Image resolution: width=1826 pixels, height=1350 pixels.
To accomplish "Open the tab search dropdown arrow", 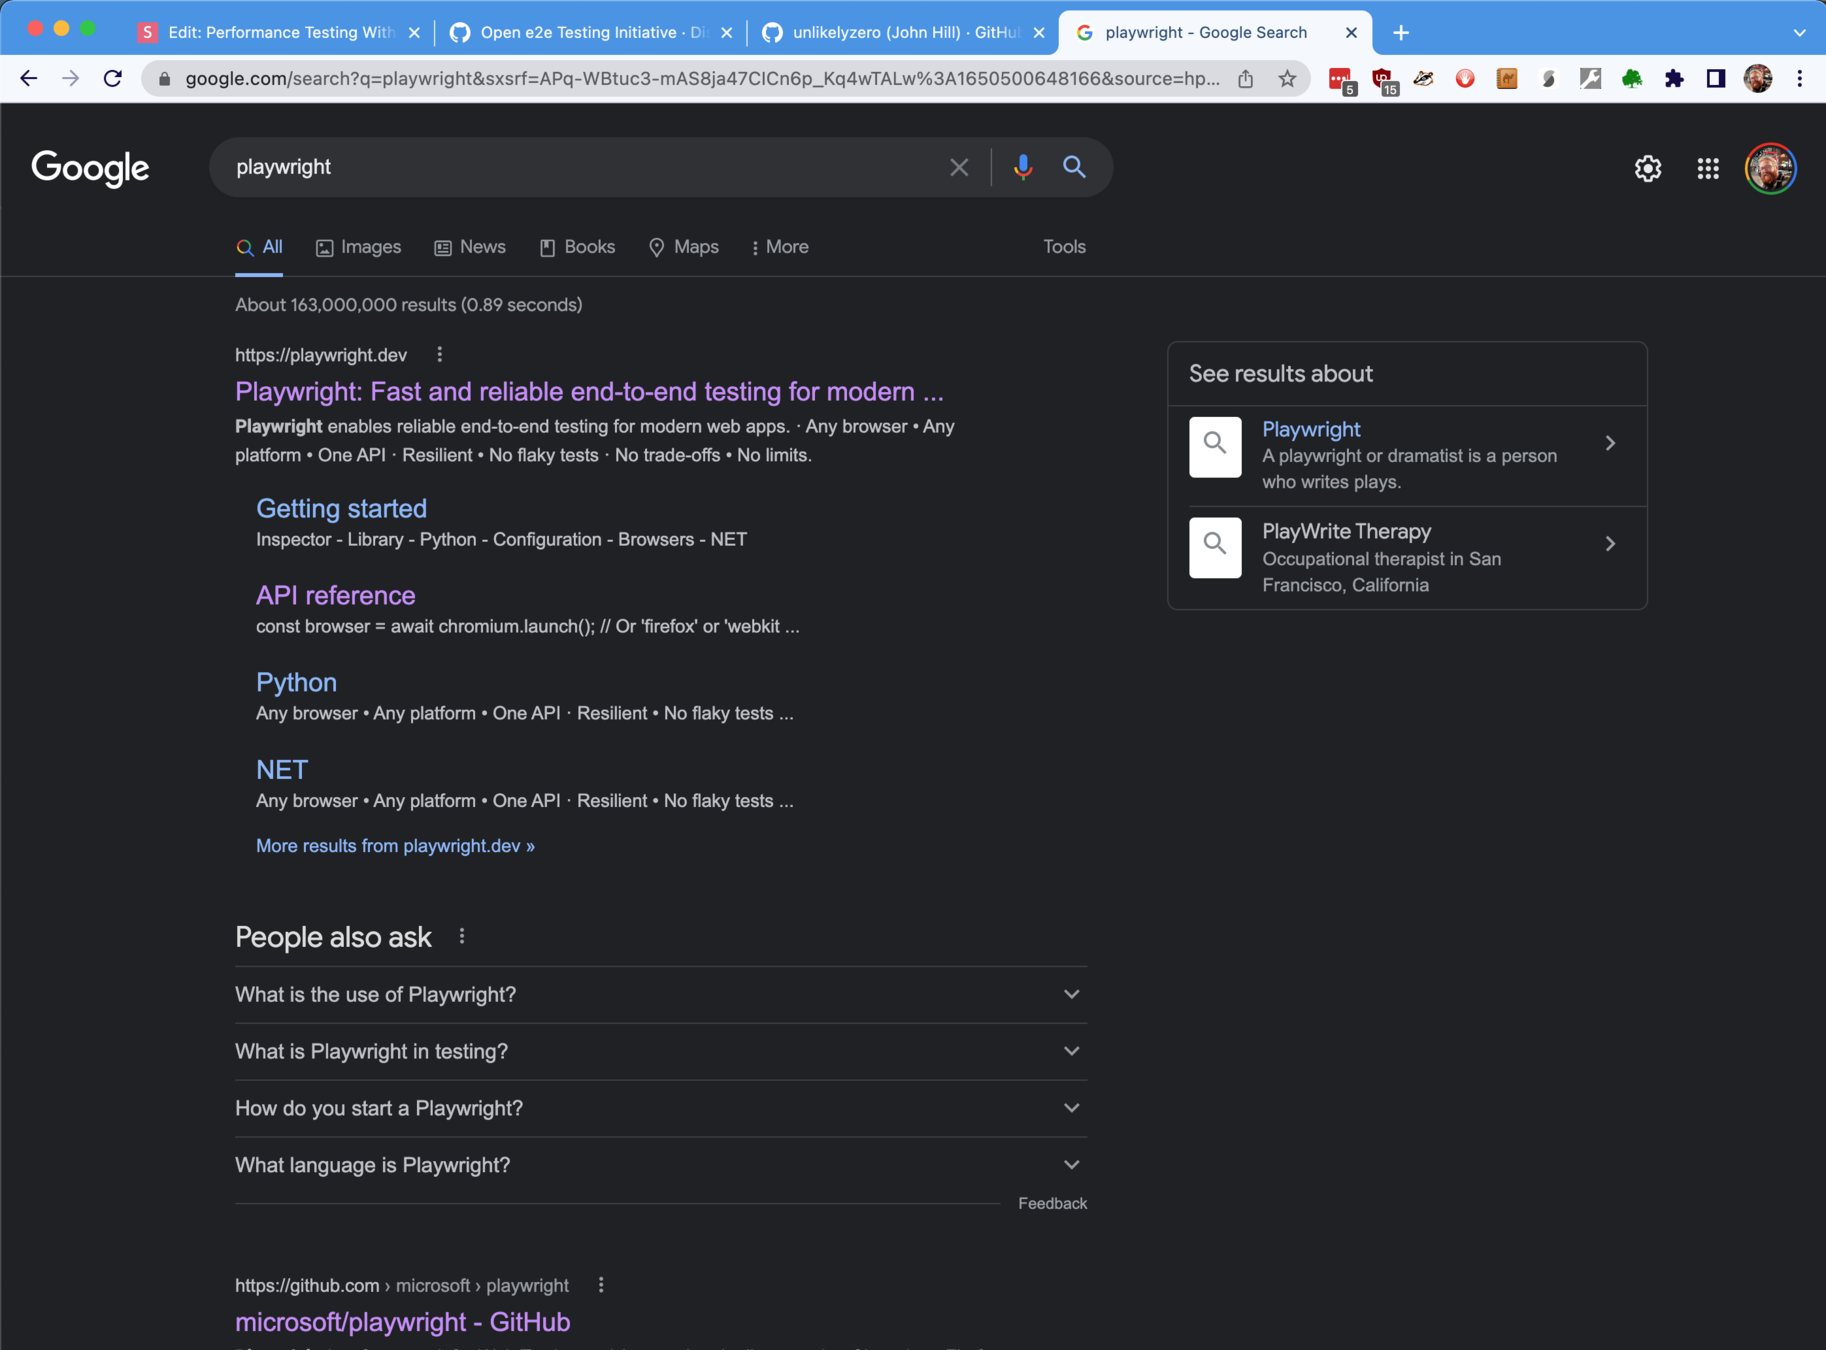I will pos(1799,32).
